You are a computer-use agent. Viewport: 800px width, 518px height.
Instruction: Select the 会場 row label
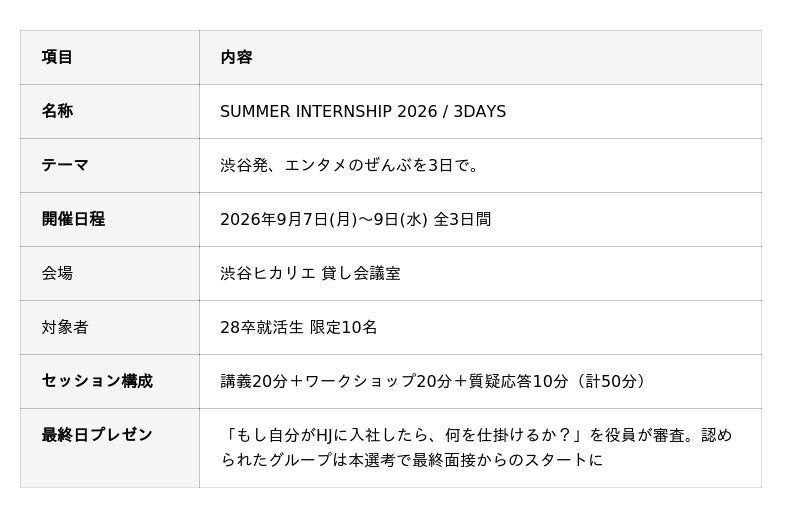pyautogui.click(x=57, y=274)
